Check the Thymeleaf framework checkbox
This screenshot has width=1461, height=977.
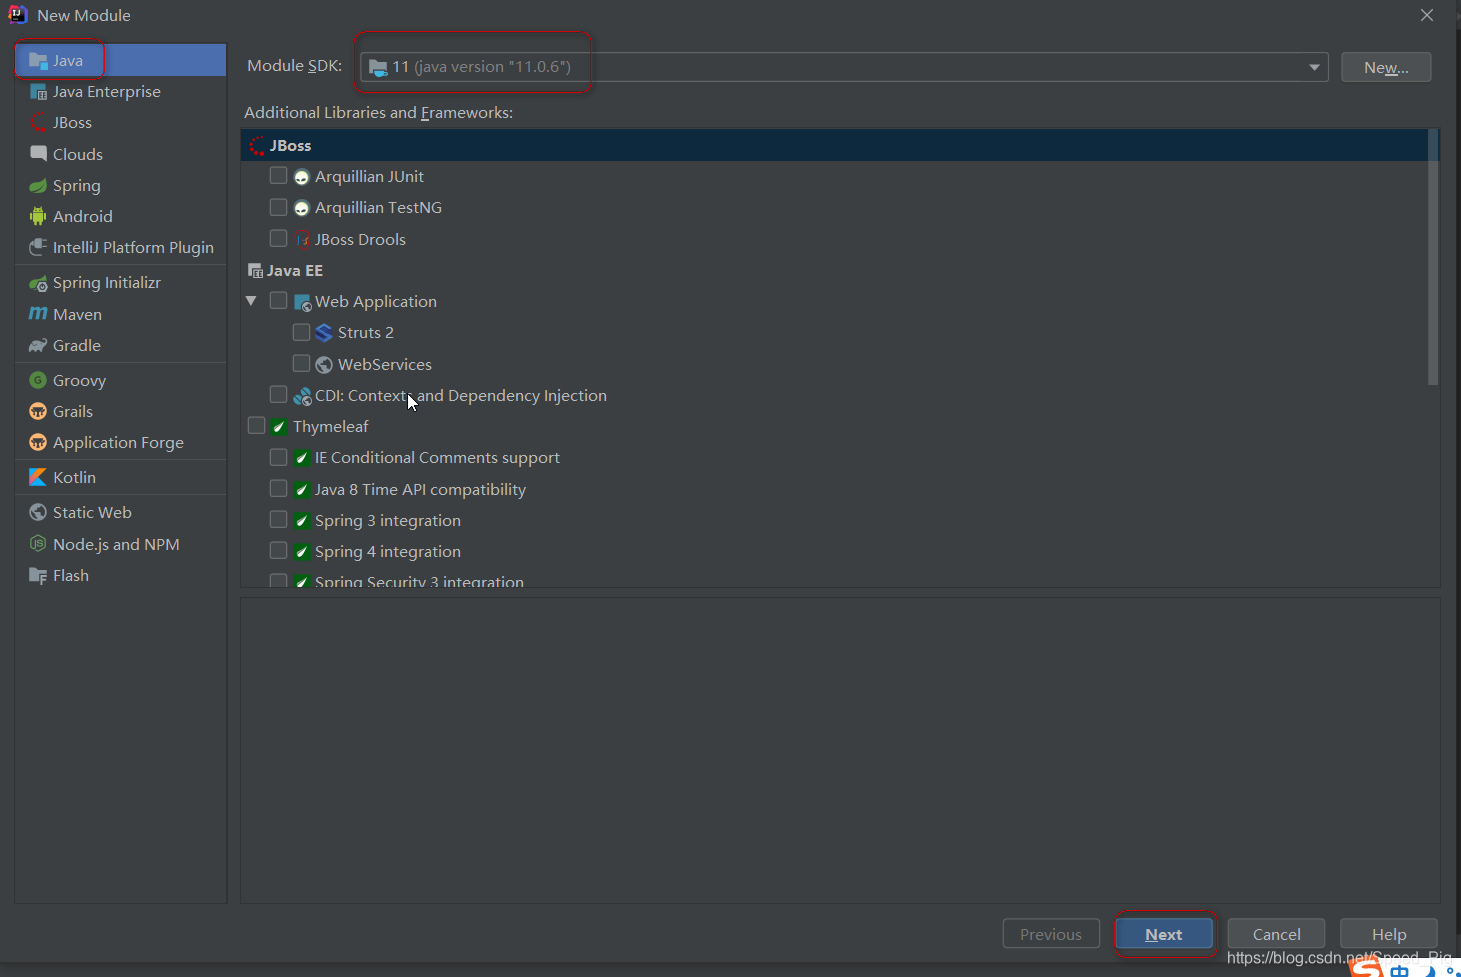pyautogui.click(x=256, y=426)
